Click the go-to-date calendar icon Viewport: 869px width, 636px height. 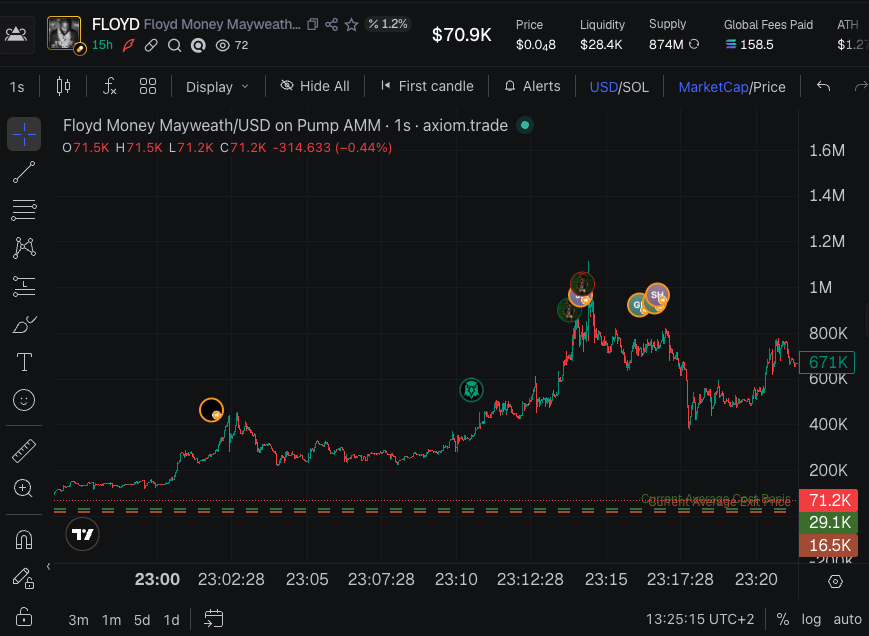click(x=213, y=619)
